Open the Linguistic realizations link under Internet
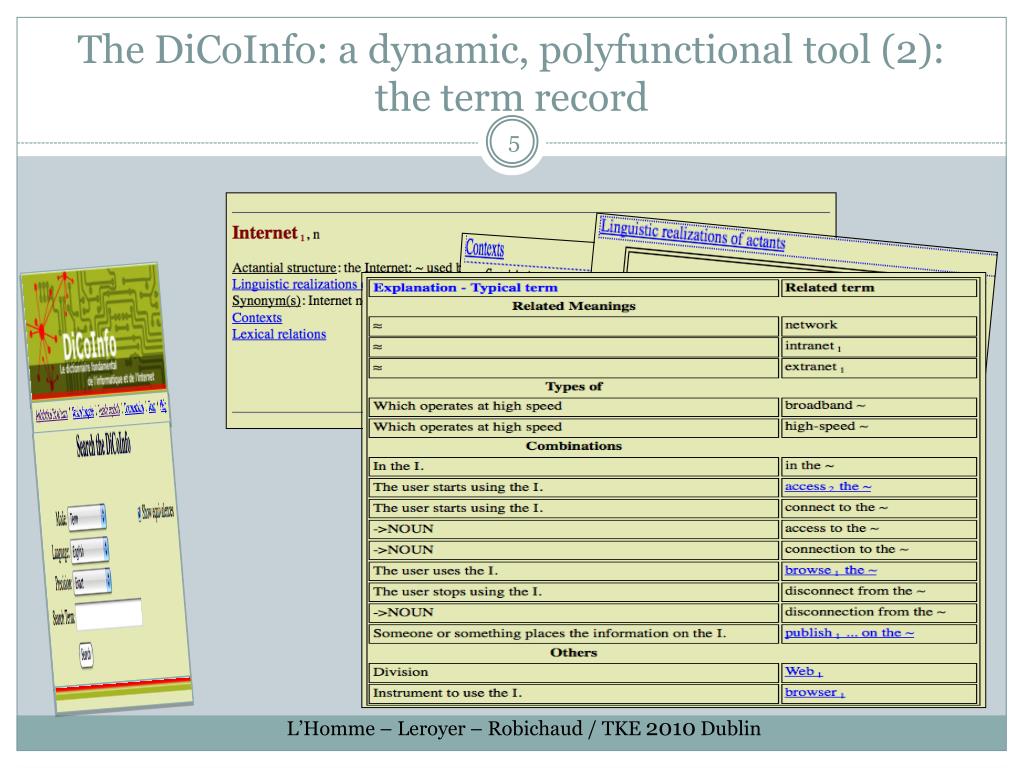Image resolution: width=1024 pixels, height=768 pixels. coord(295,284)
